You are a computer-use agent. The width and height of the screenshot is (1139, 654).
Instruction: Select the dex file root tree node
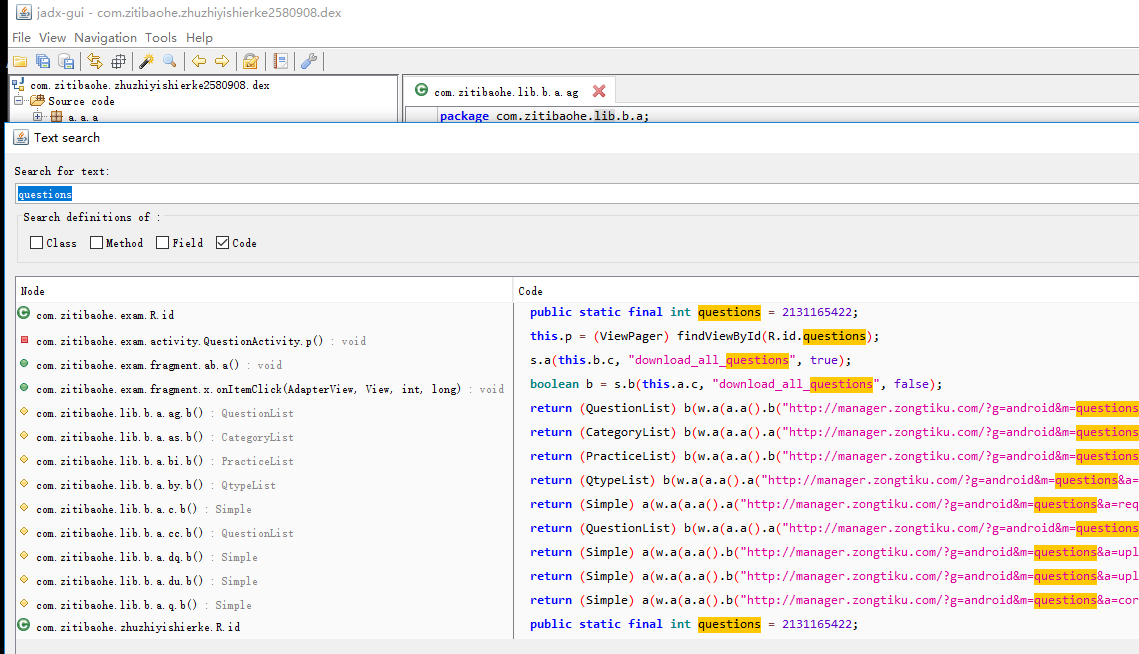click(150, 85)
